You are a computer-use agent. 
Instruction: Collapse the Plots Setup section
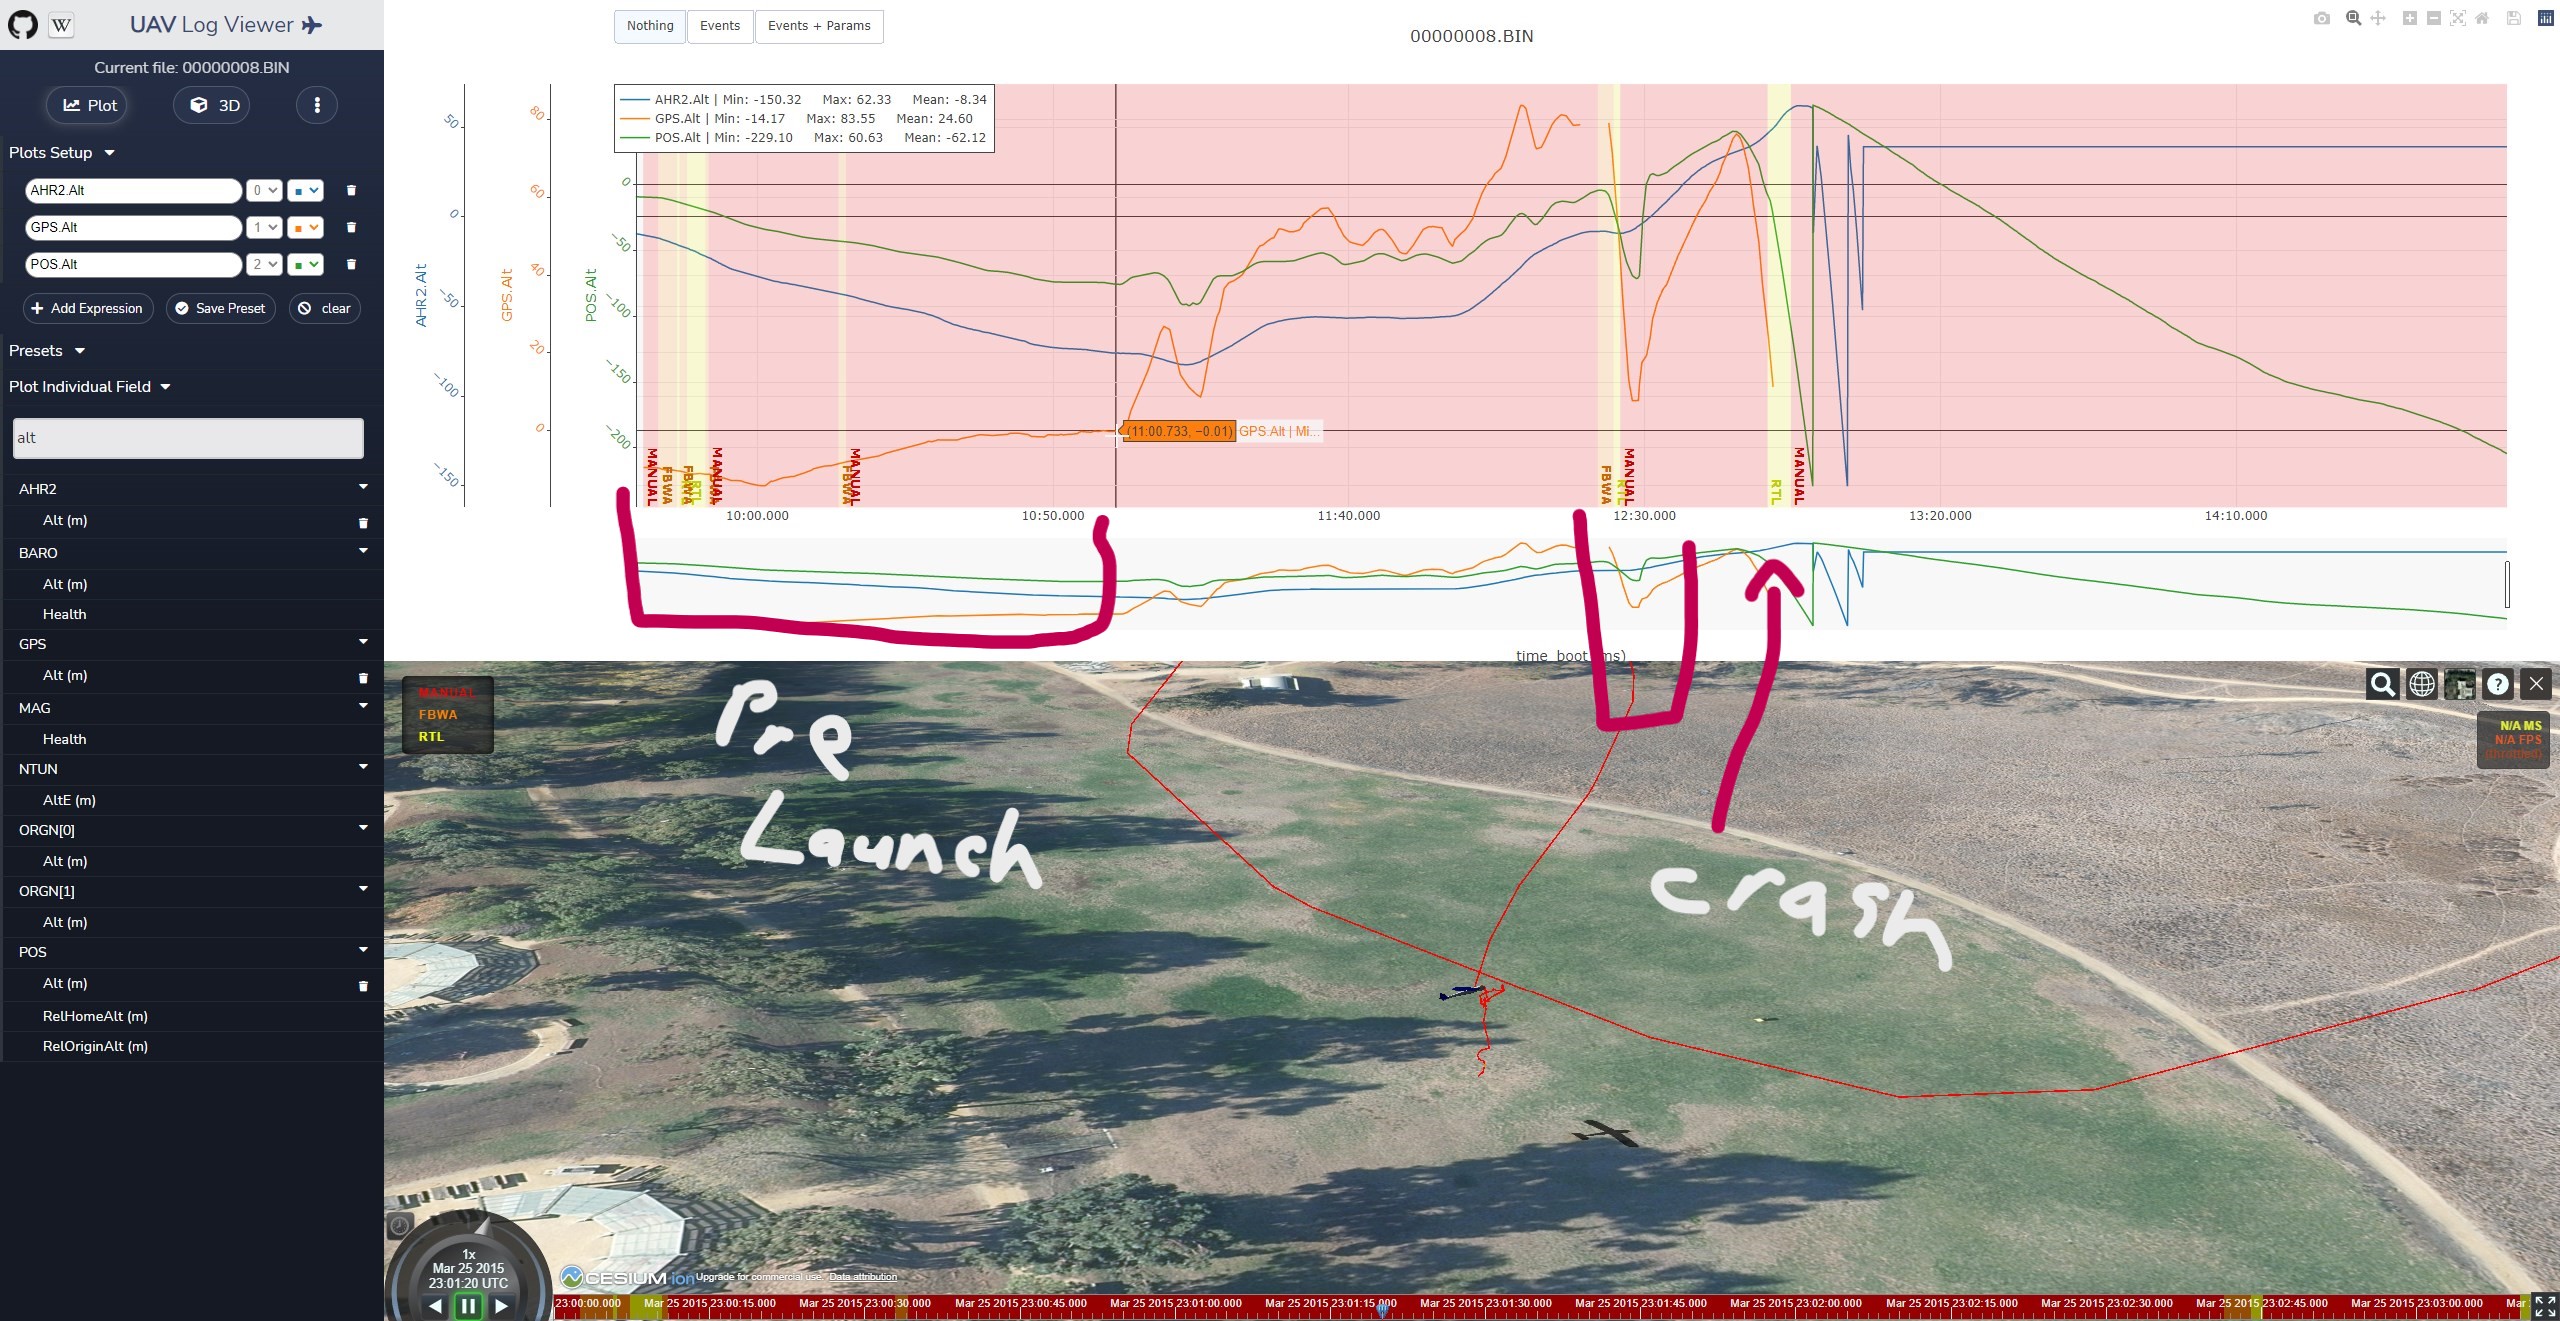[61, 152]
